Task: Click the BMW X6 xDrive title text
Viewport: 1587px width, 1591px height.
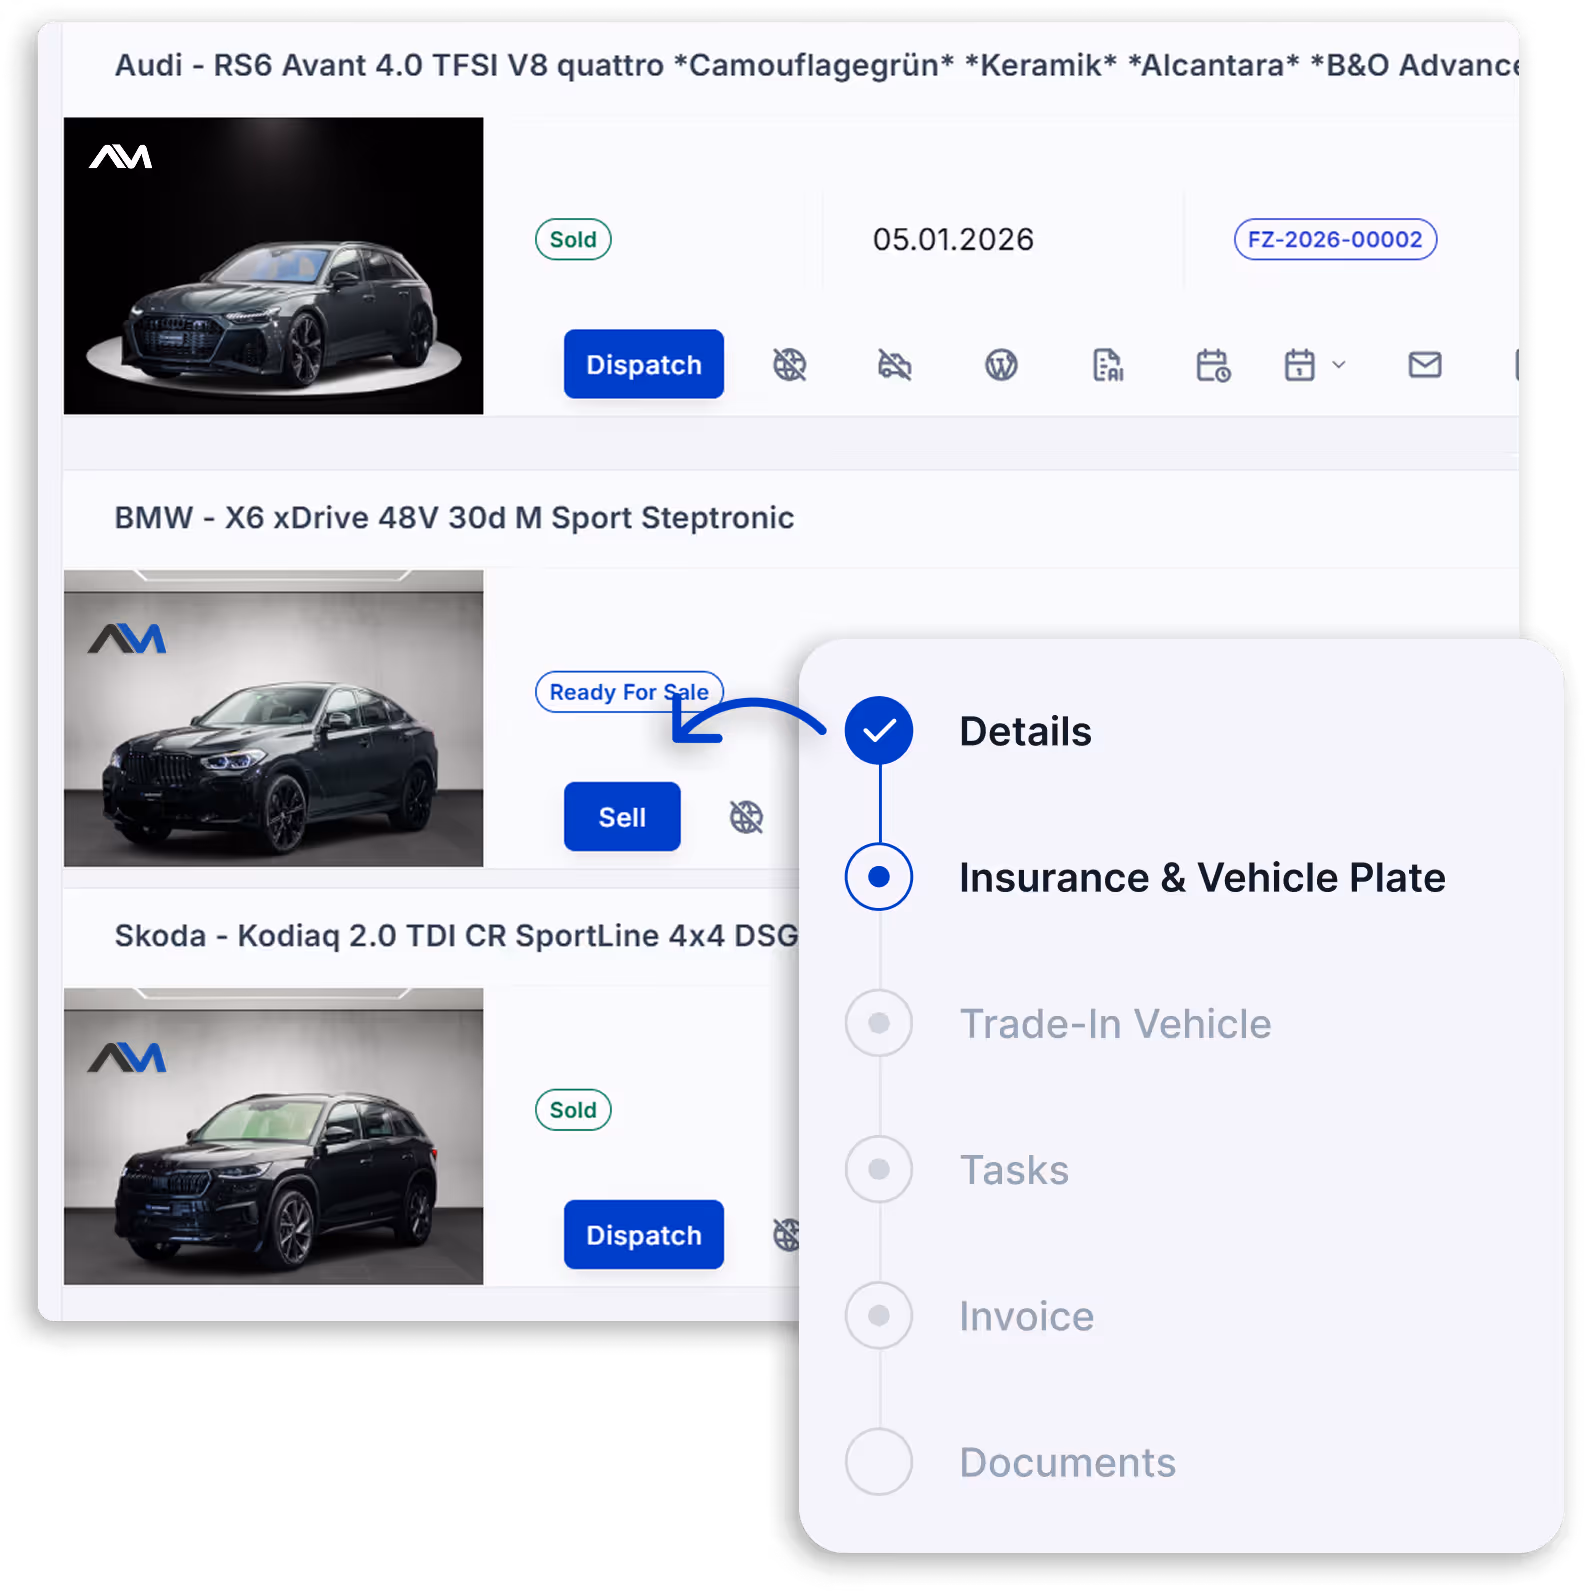Action: pyautogui.click(x=454, y=518)
